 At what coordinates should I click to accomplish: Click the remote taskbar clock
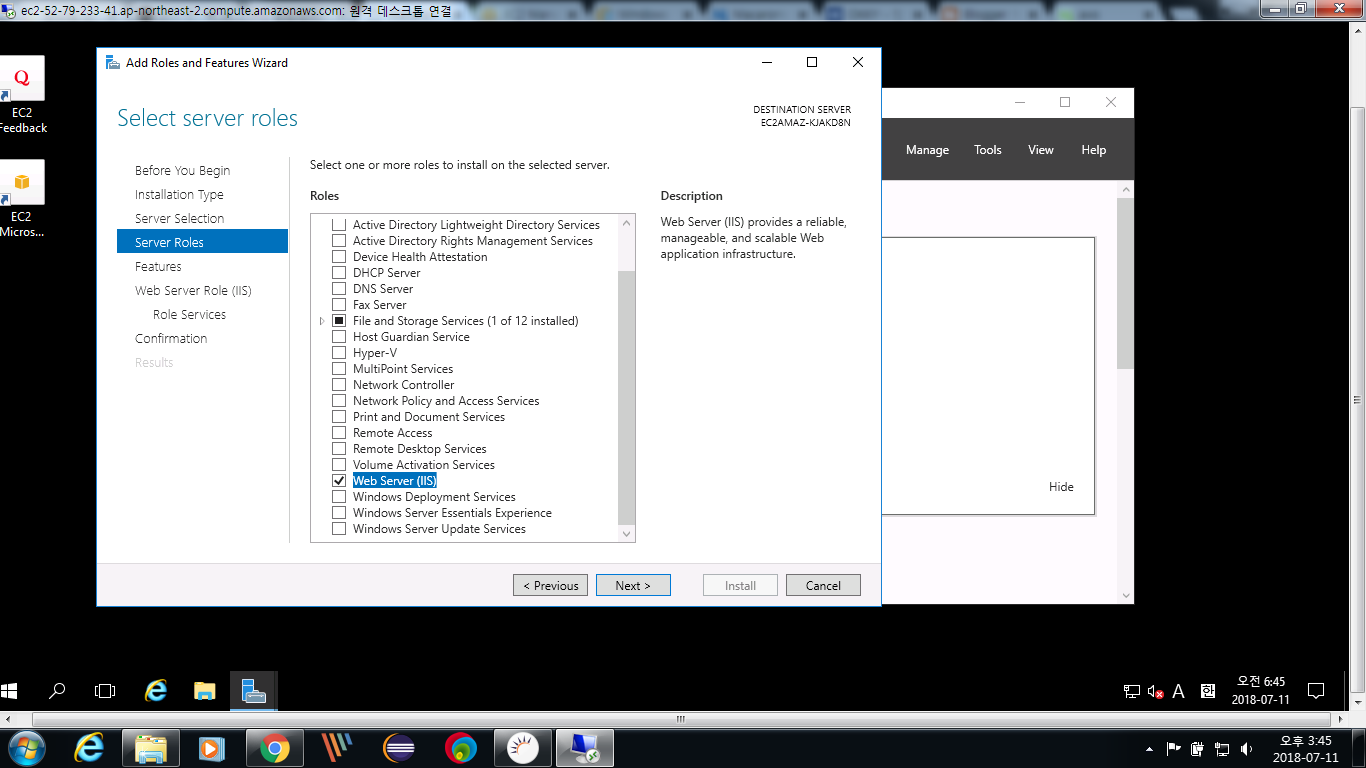1260,691
